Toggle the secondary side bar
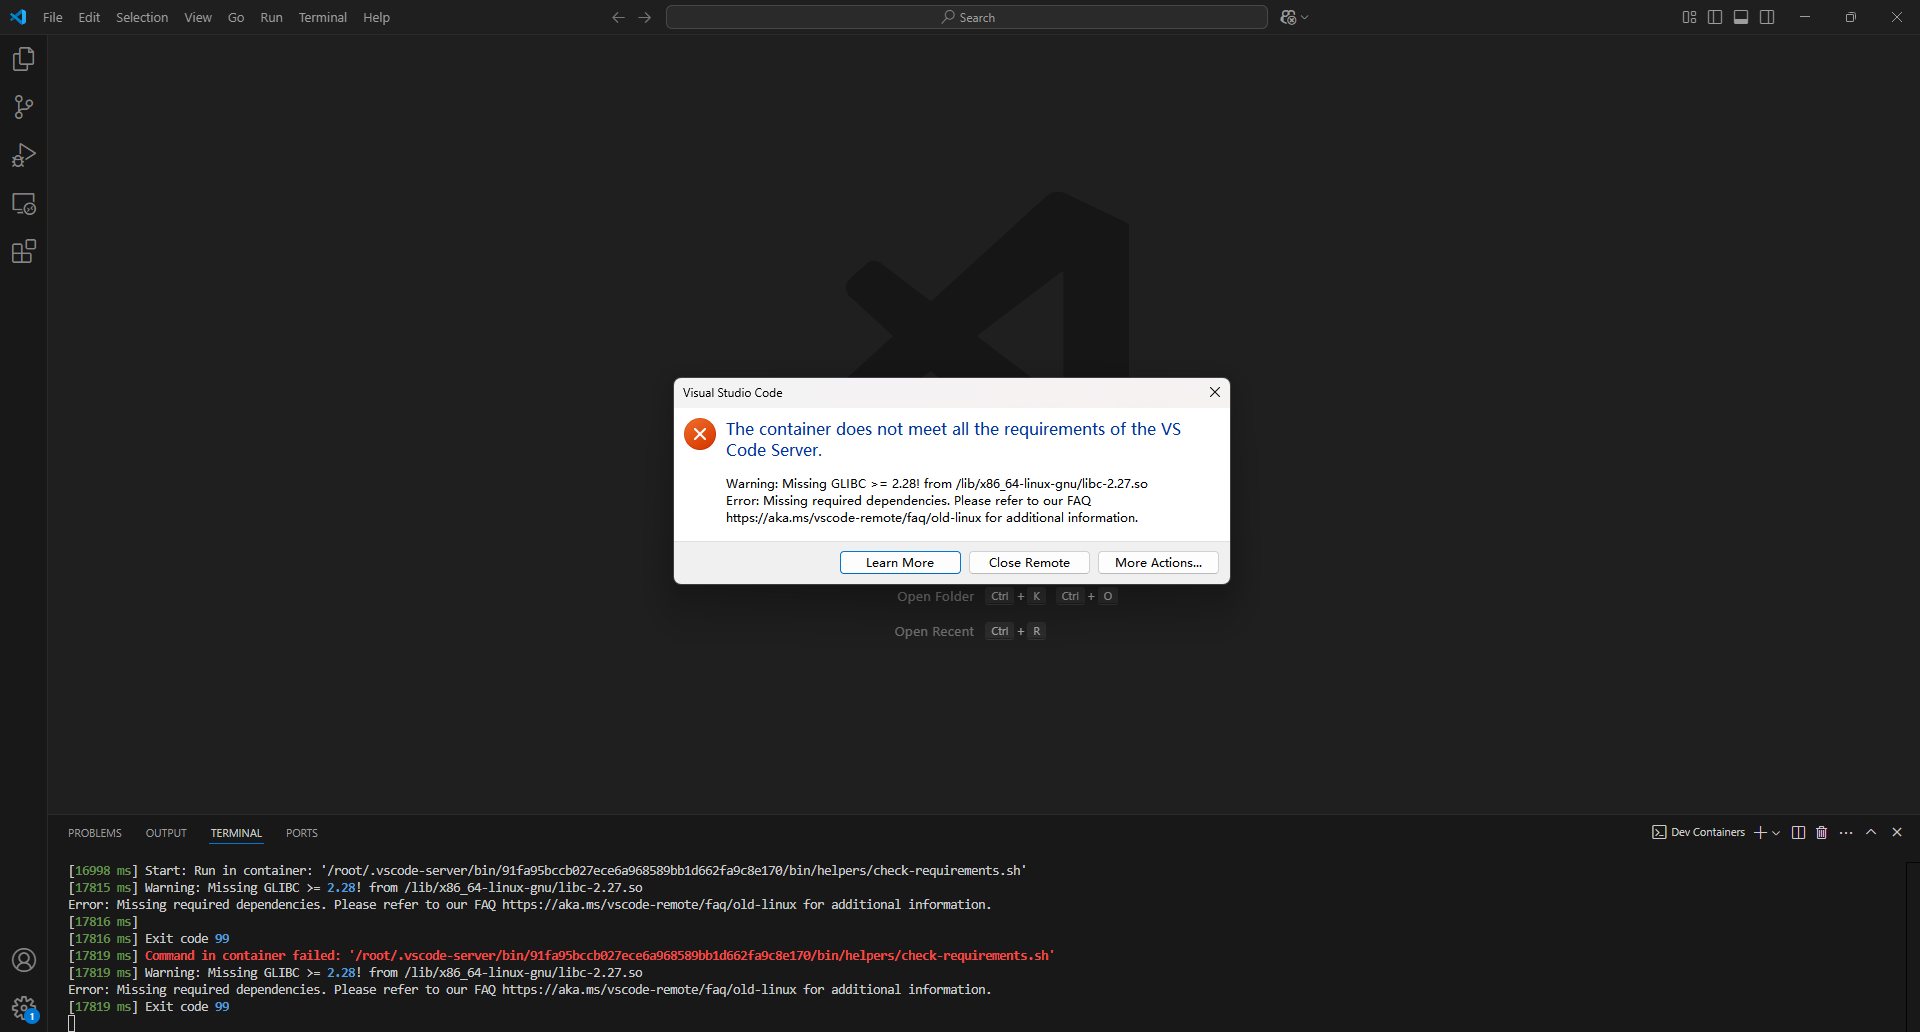 coord(1767,17)
